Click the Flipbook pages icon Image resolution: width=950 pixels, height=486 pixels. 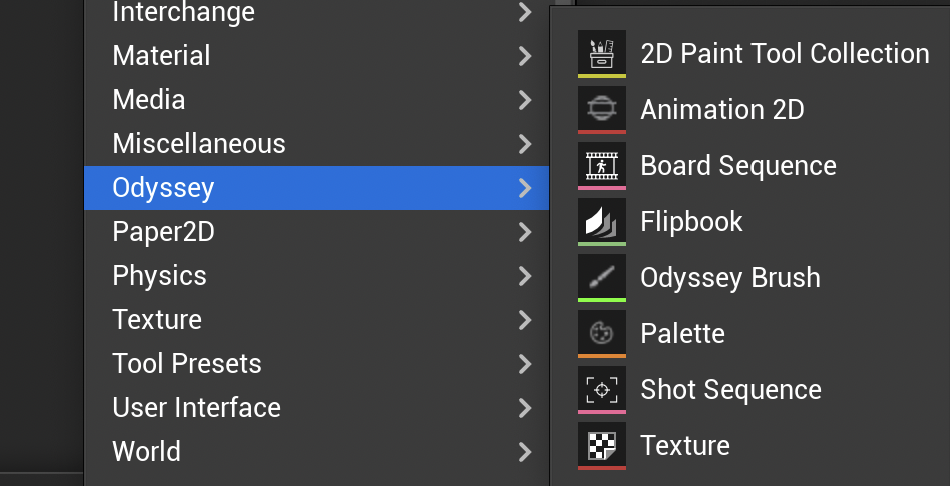point(602,221)
